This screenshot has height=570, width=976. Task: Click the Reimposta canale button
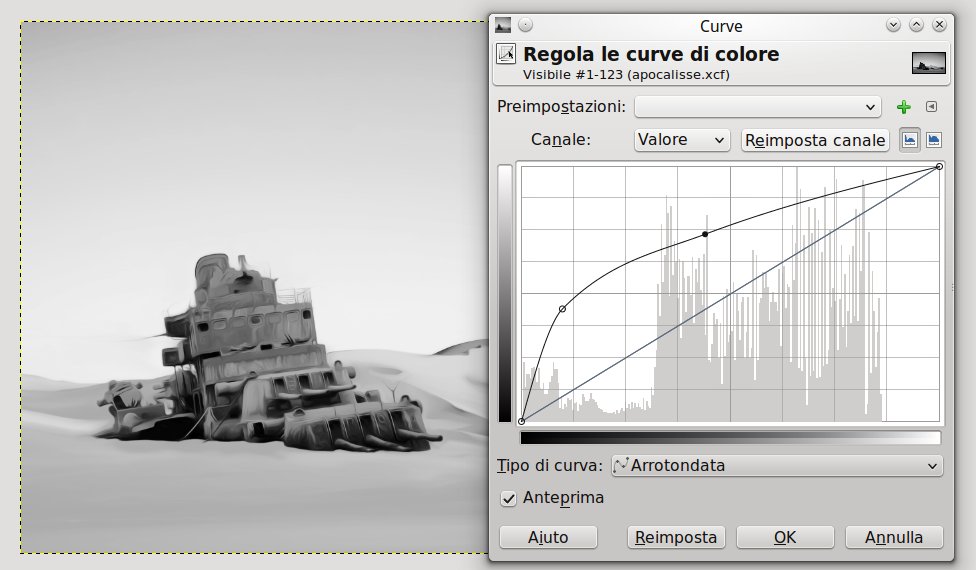(815, 140)
